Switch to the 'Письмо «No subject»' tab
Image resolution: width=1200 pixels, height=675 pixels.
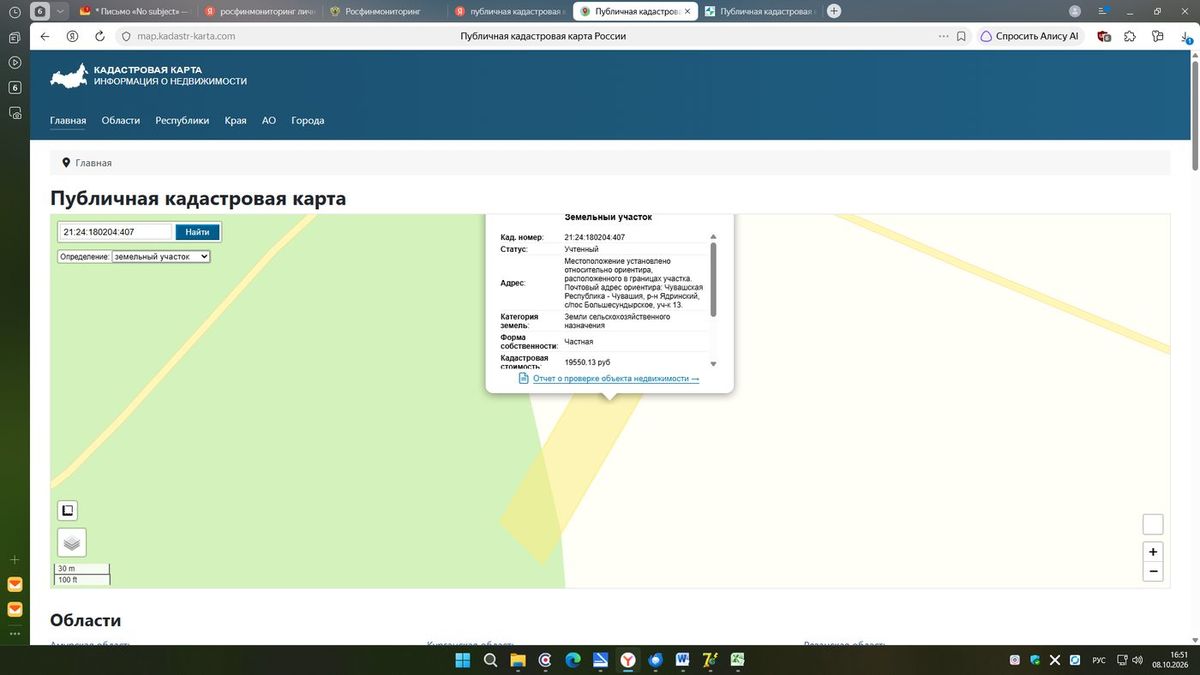tap(133, 11)
